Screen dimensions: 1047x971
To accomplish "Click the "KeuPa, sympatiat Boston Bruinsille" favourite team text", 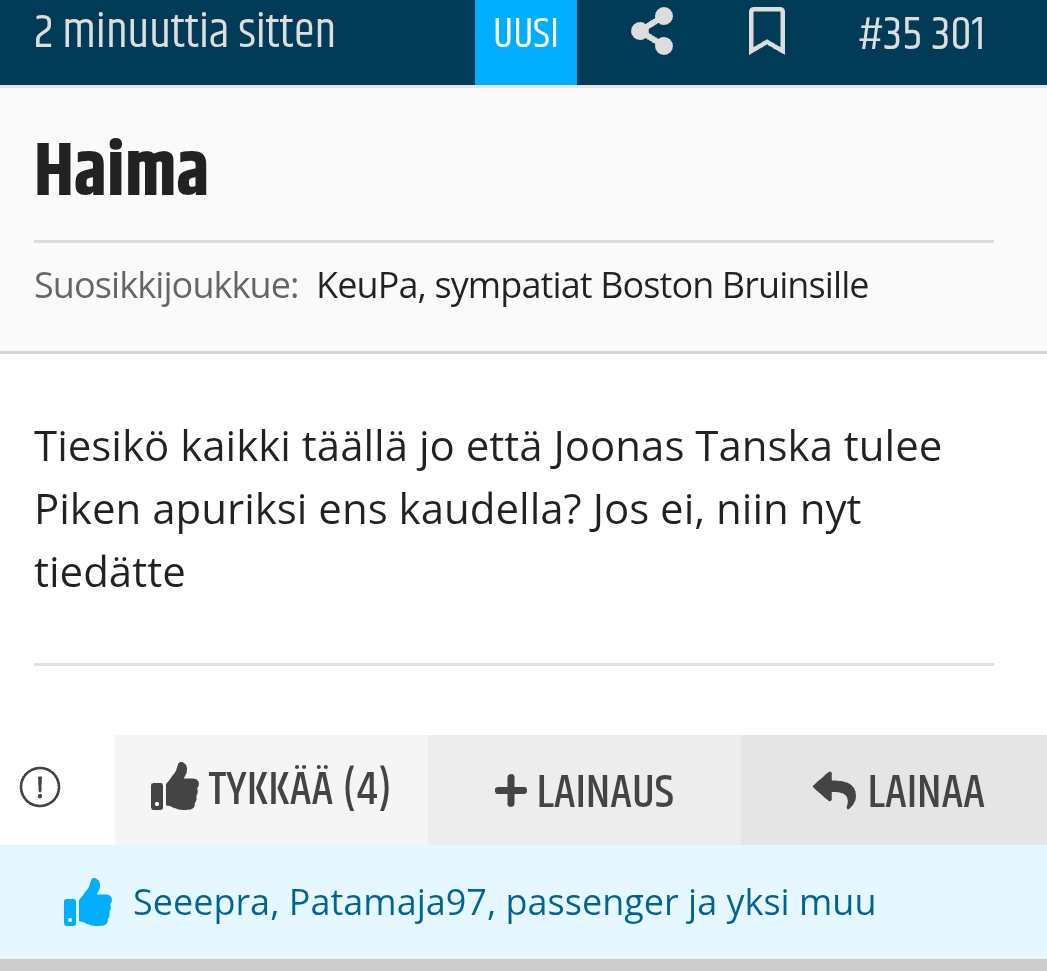I will click(592, 286).
